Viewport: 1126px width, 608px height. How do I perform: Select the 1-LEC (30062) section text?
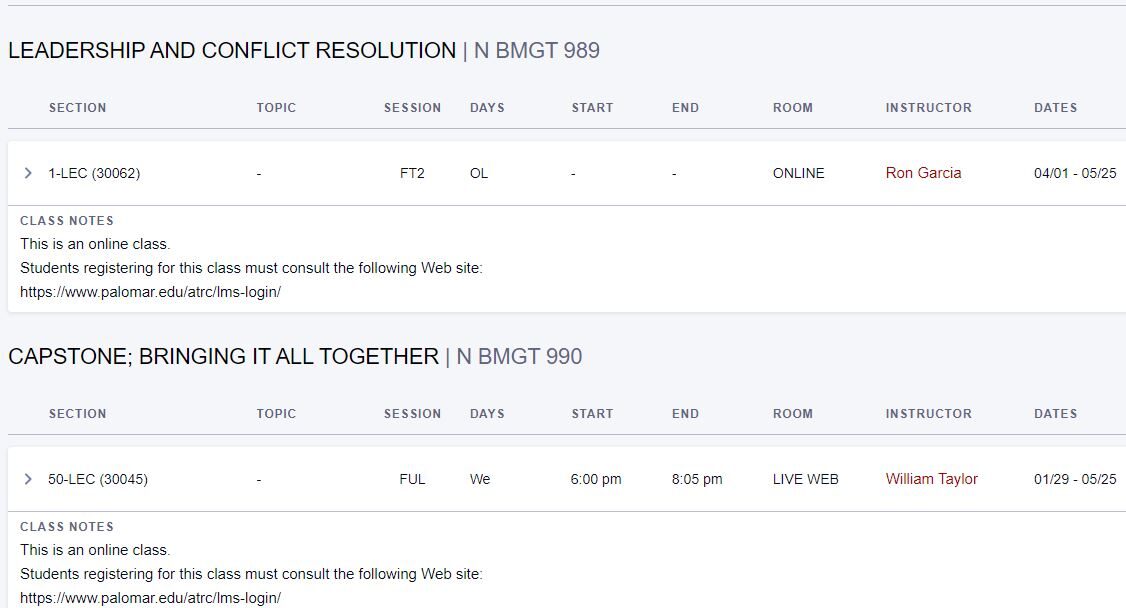[94, 173]
